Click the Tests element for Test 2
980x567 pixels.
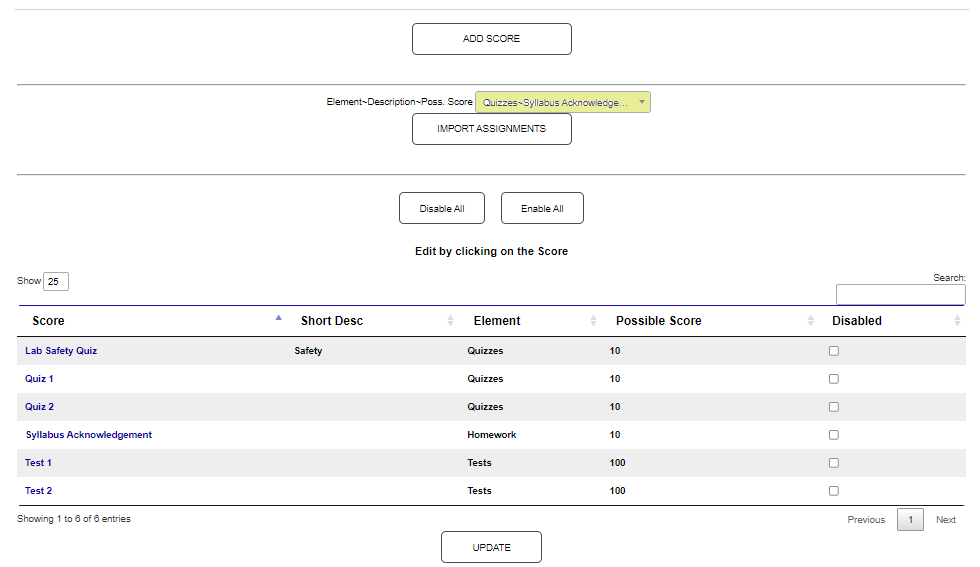point(479,491)
